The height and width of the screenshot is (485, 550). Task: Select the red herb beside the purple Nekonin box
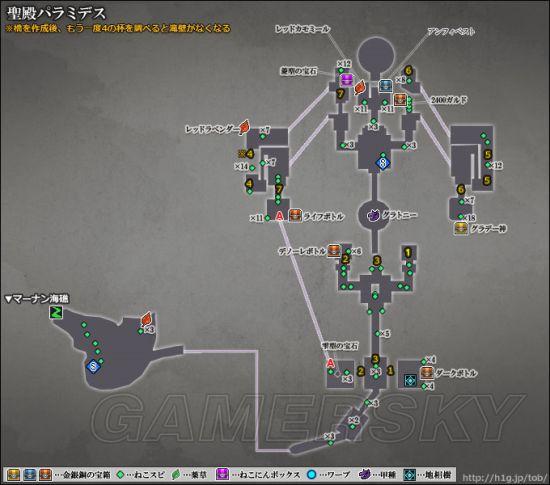[x=360, y=88]
